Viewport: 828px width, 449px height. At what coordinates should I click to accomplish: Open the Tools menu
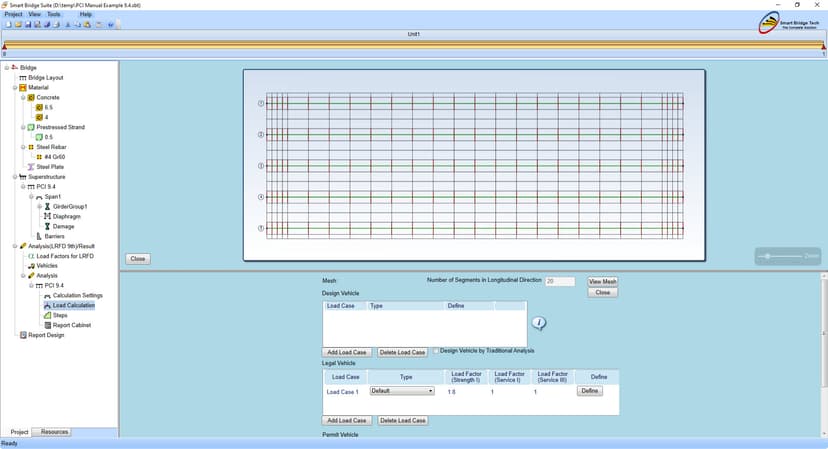click(x=54, y=14)
